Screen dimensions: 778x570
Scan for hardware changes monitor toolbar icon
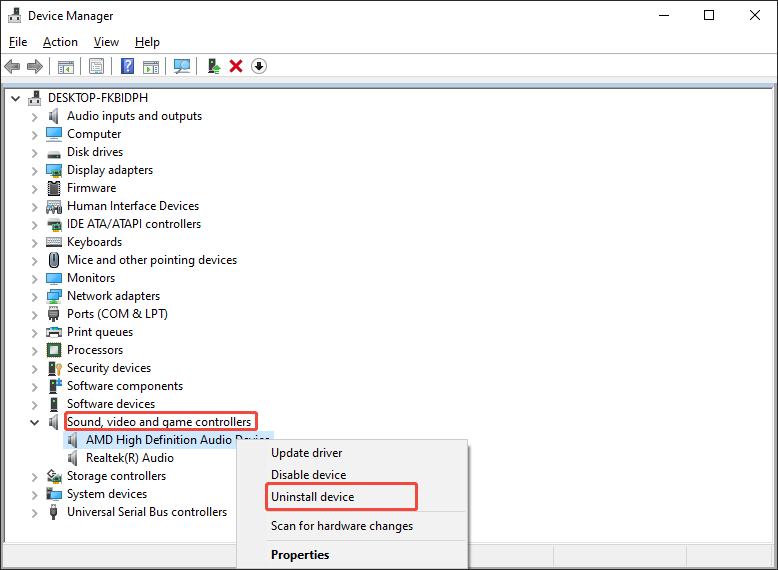point(182,66)
